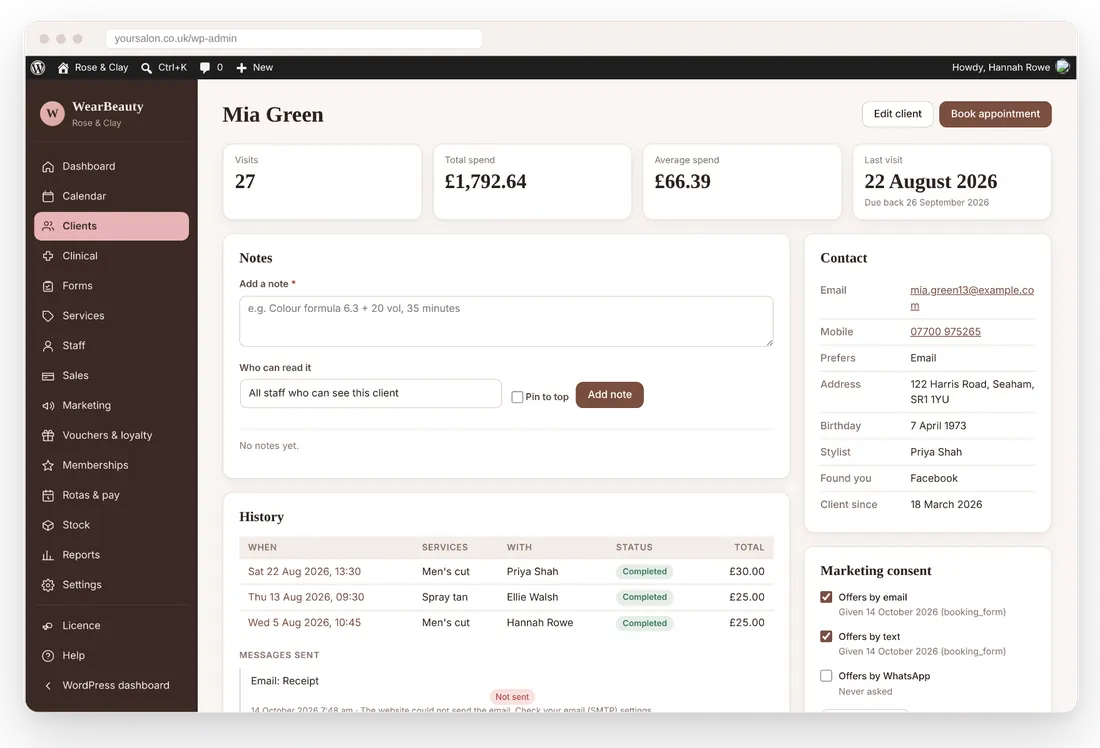1100x748 pixels.
Task: Open the Thu 13 Aug 2026, 09:30 appointment
Action: 306,597
